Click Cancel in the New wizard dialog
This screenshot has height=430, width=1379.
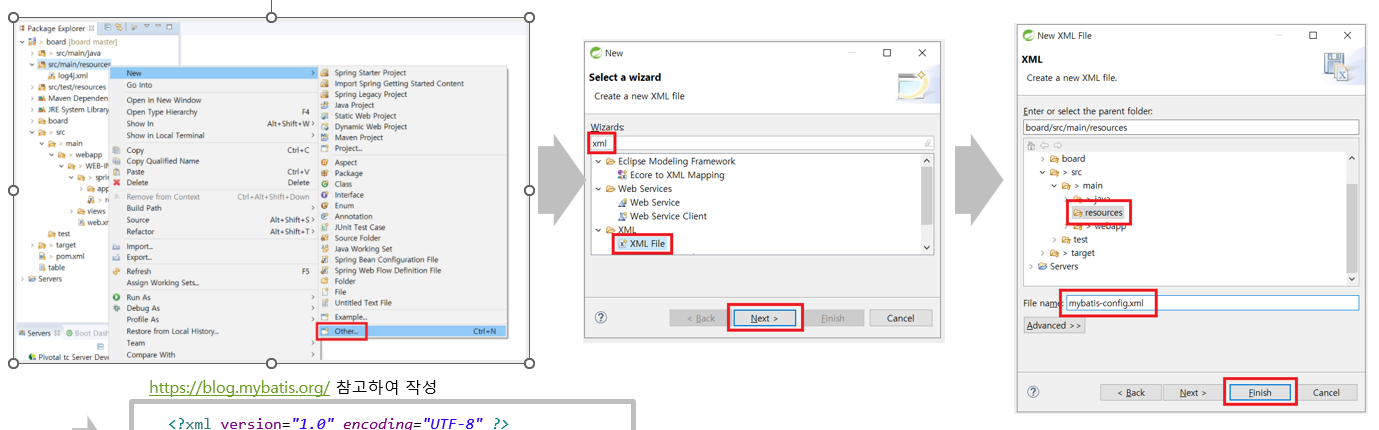click(x=901, y=318)
